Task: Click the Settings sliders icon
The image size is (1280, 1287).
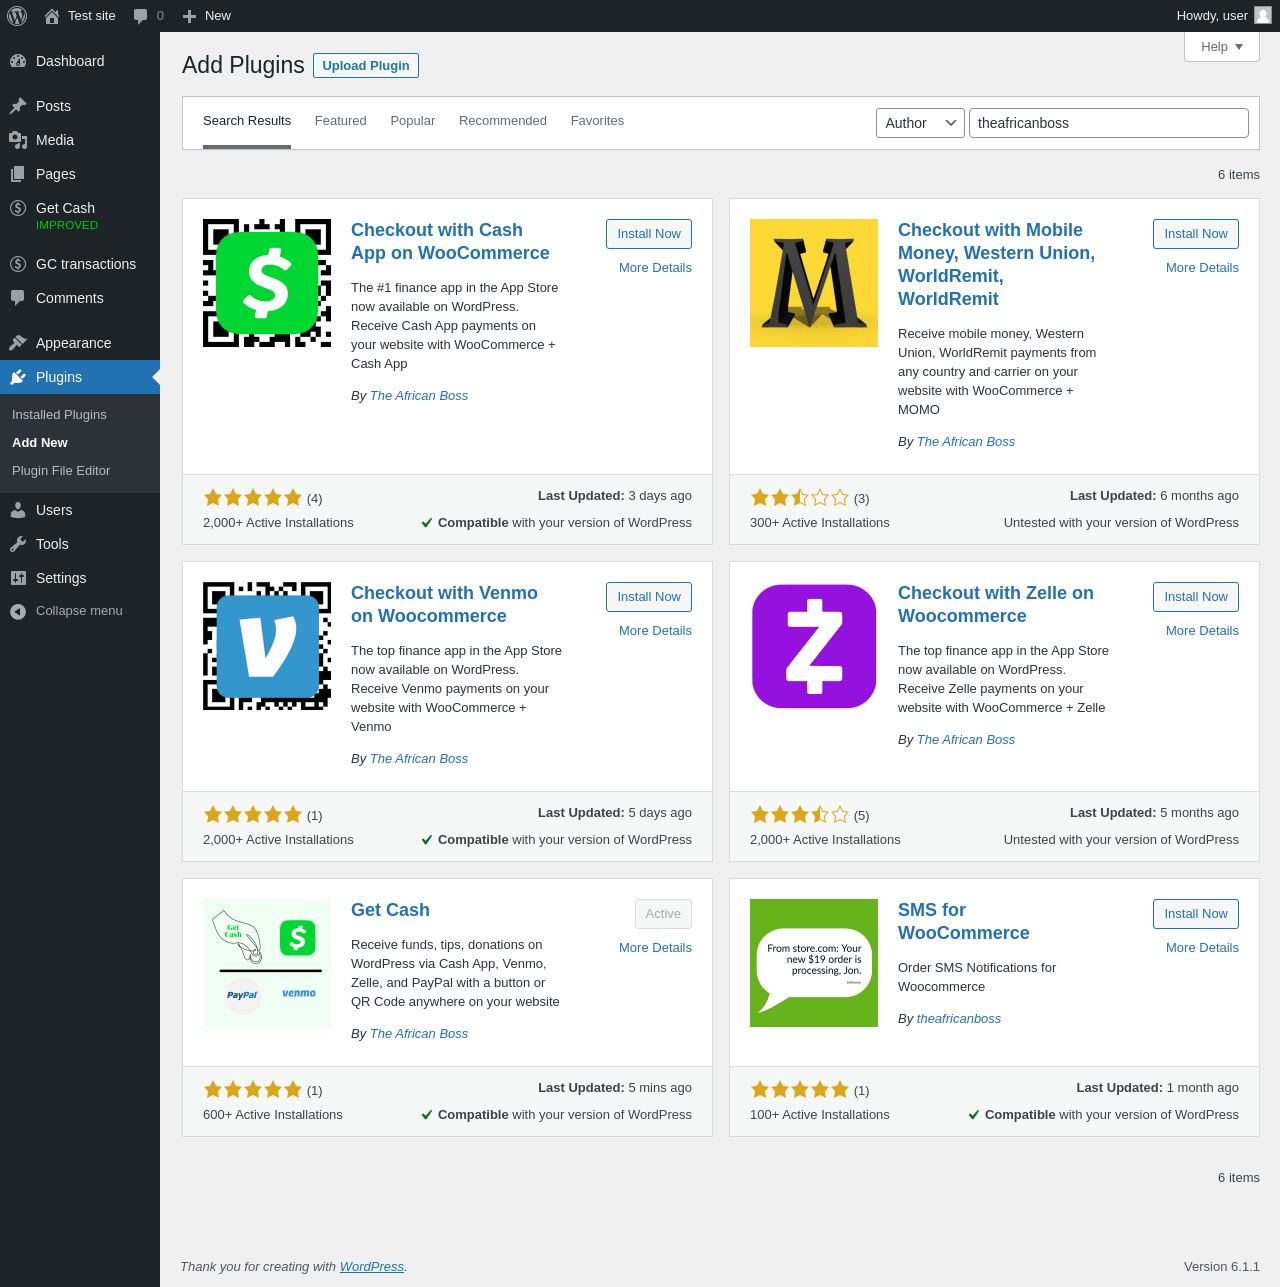Action: pos(18,578)
